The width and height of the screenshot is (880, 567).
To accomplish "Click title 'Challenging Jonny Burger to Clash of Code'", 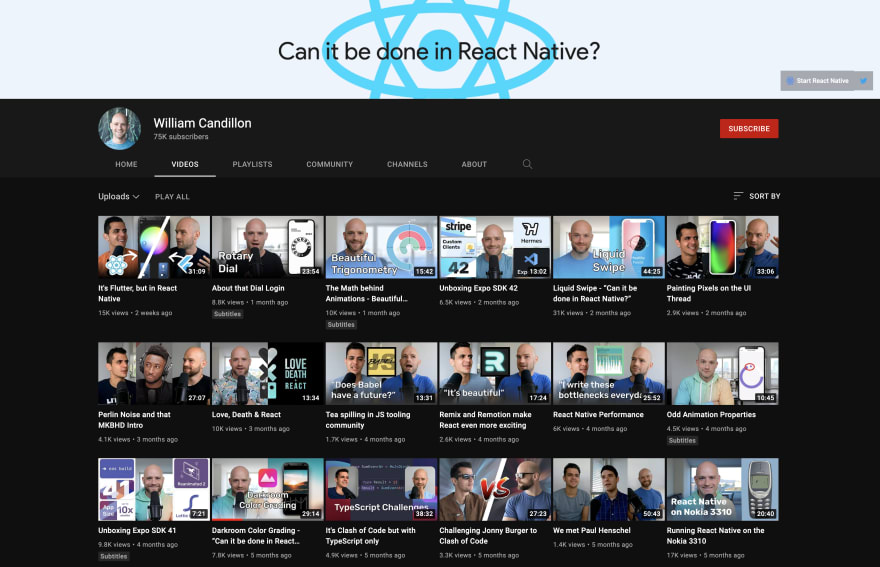I will pyautogui.click(x=488, y=536).
